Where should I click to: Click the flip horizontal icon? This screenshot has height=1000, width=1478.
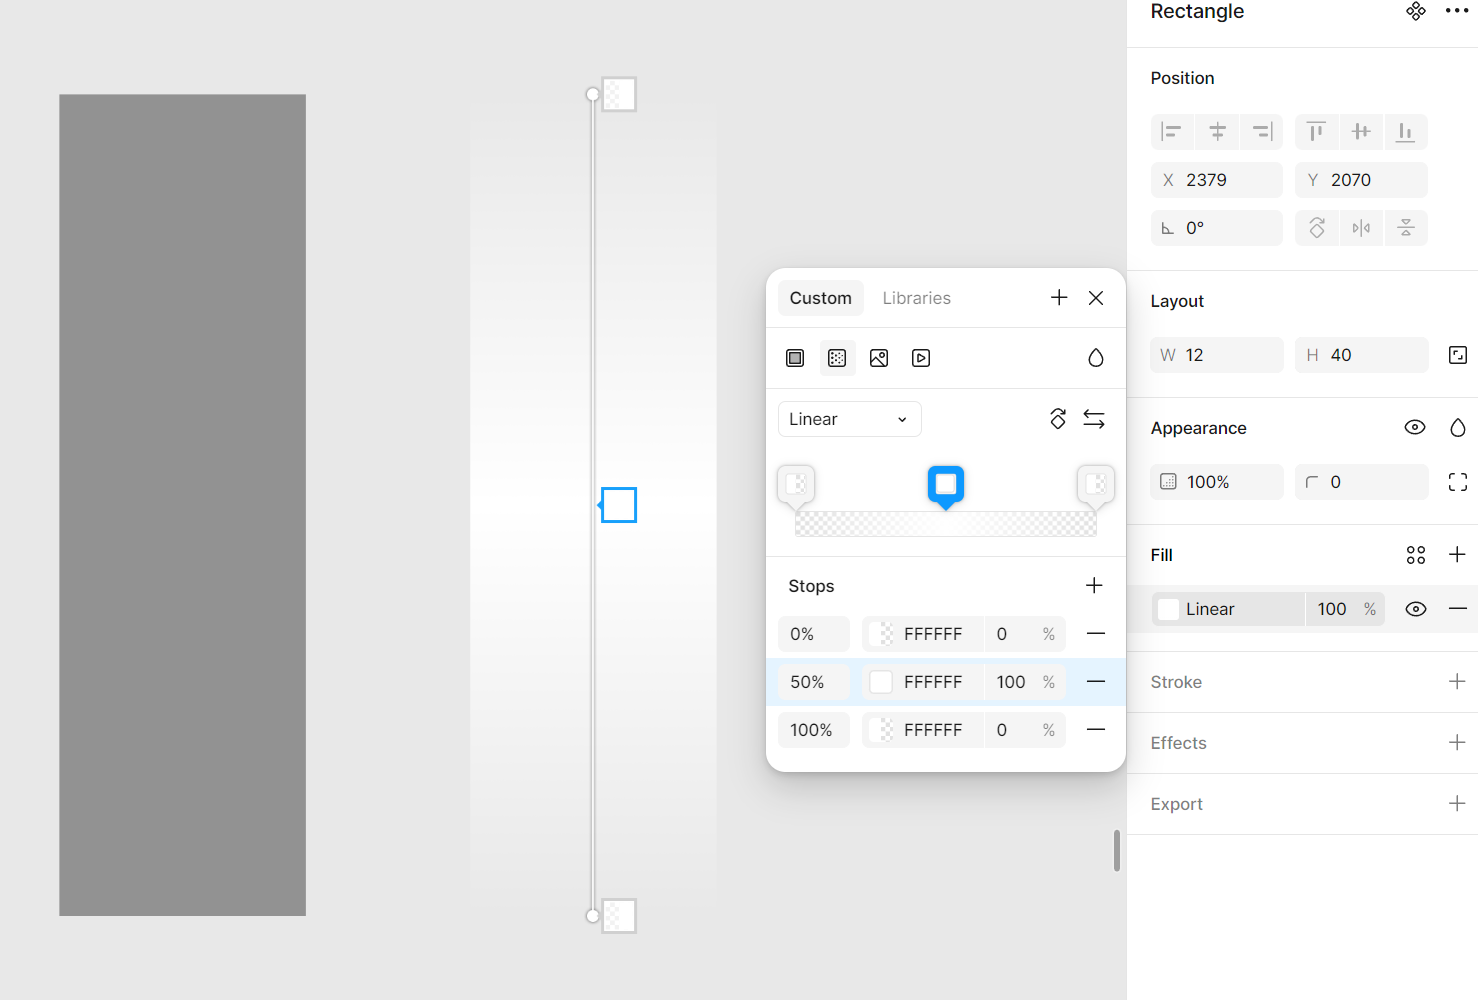coord(1361,228)
